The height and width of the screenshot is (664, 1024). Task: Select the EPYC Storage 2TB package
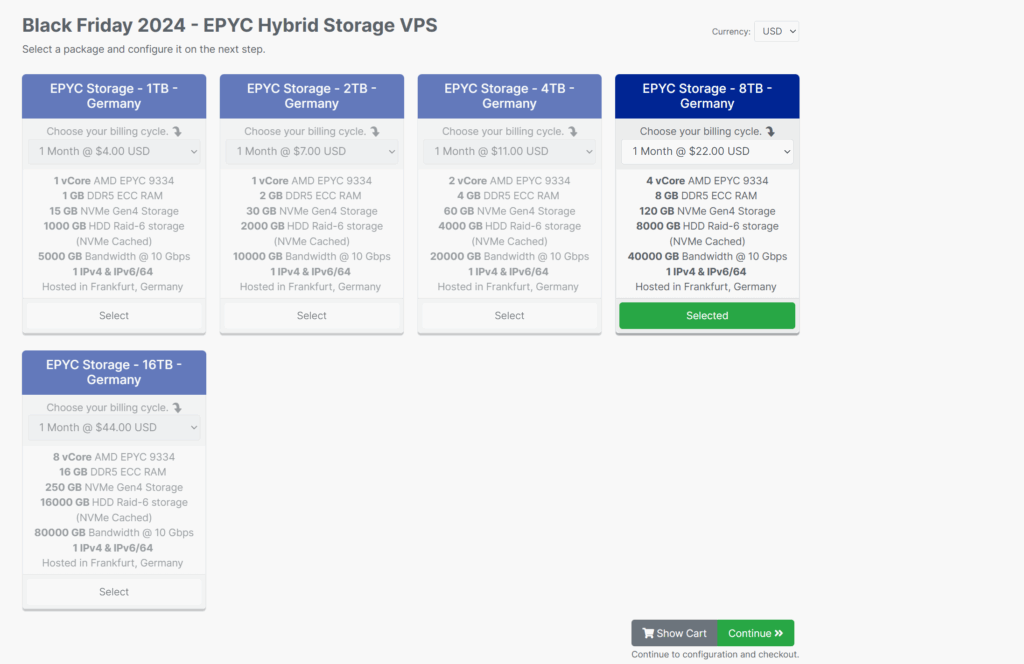(312, 315)
